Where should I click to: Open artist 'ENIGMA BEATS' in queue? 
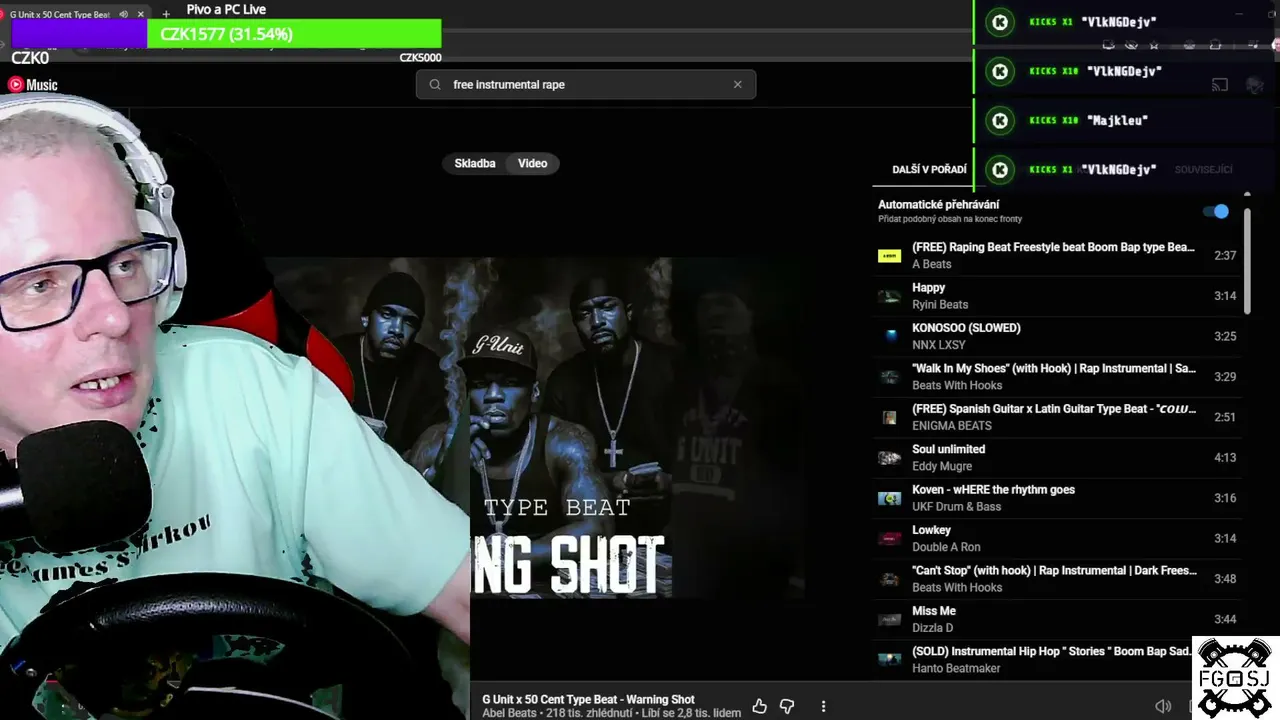(952, 426)
